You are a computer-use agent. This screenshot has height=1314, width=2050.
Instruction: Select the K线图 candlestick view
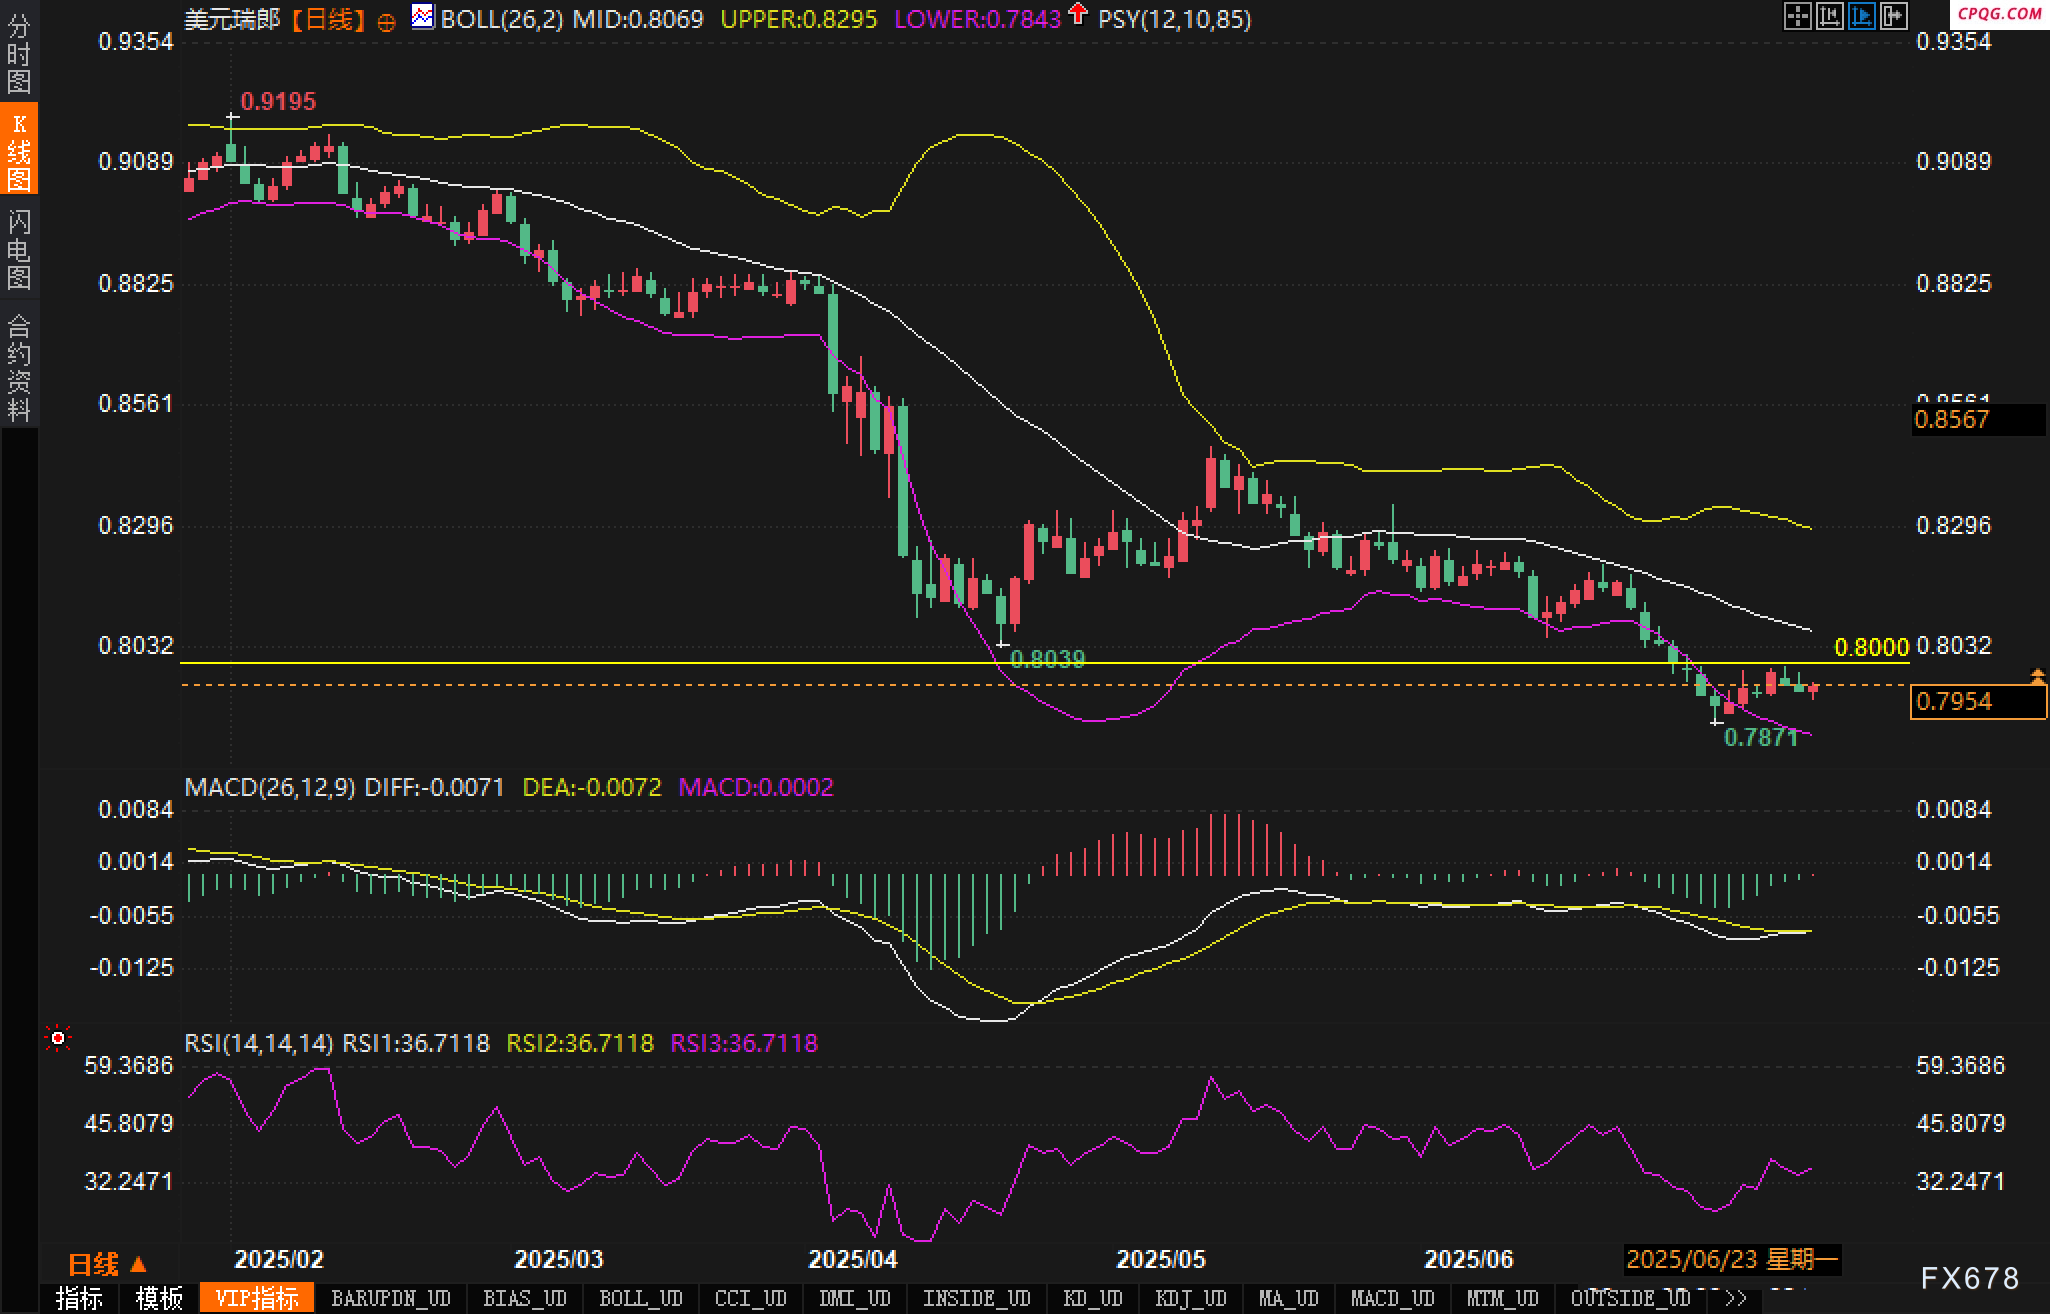click(19, 150)
